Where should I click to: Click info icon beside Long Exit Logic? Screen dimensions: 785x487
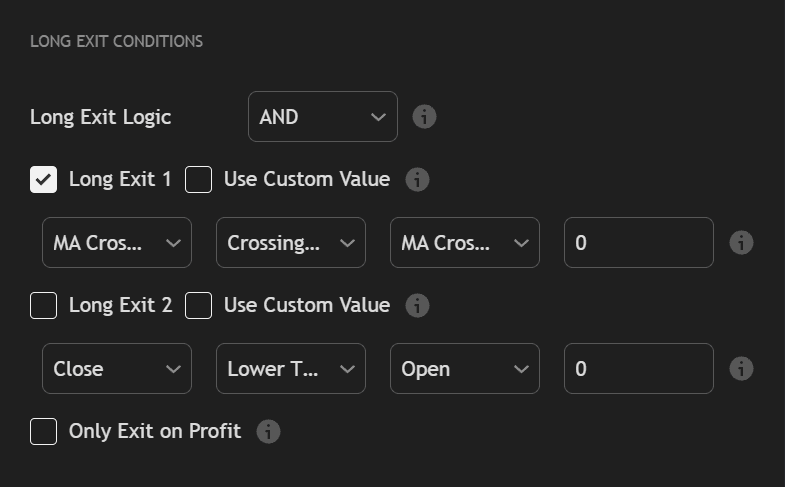point(425,117)
